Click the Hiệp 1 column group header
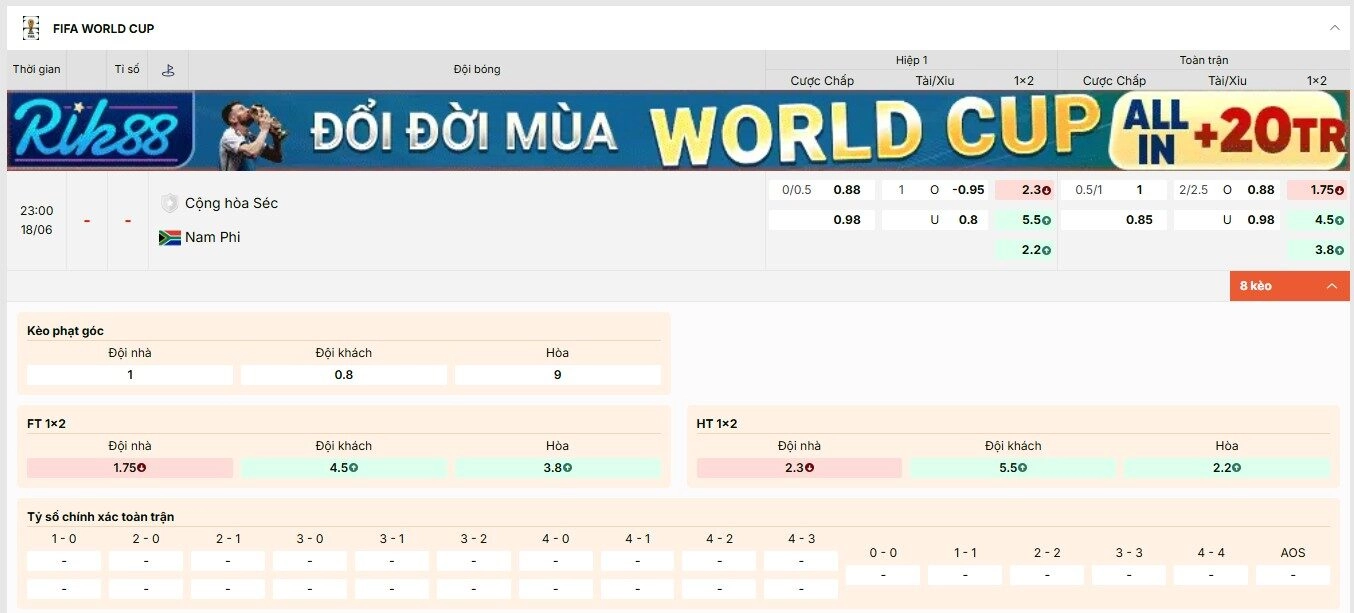The image size is (1354, 613). (911, 60)
